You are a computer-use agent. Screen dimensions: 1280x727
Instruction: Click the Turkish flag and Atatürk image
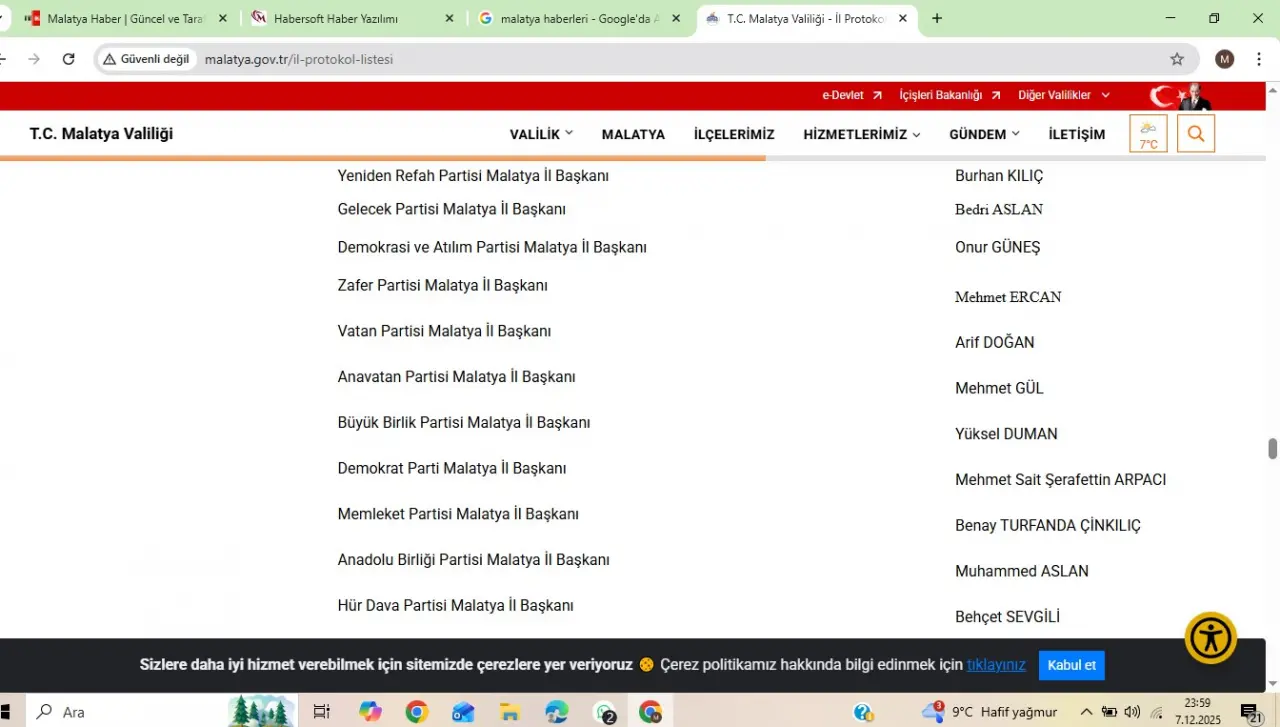coord(1180,96)
